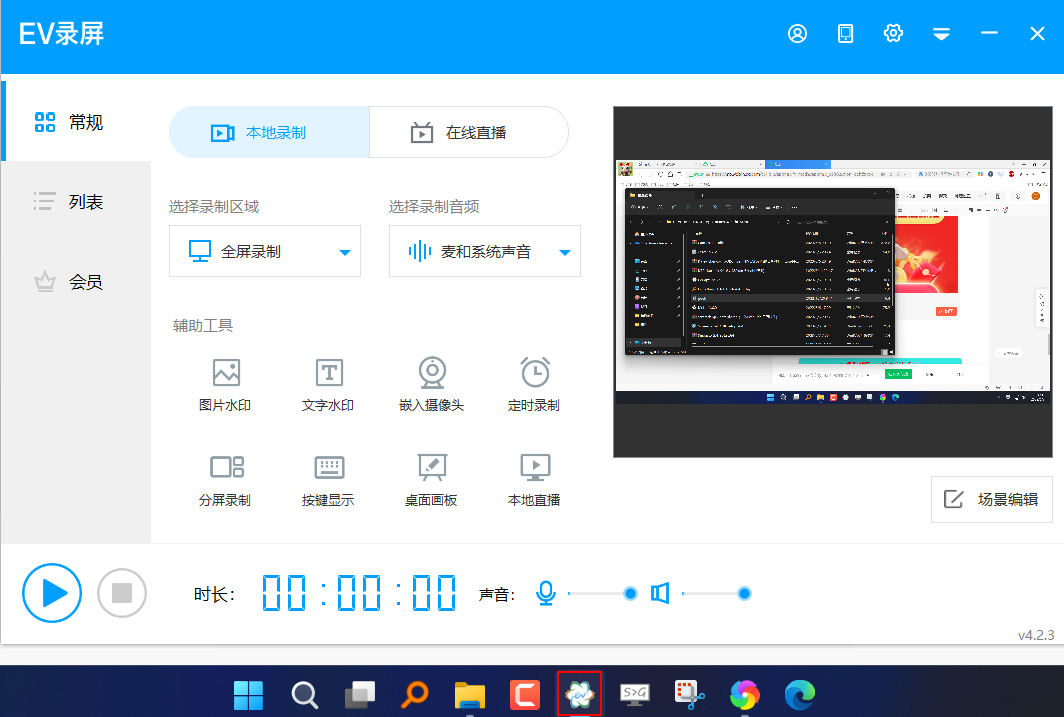The image size is (1064, 717).
Task: Open the Windows Start menu
Action: (x=248, y=695)
